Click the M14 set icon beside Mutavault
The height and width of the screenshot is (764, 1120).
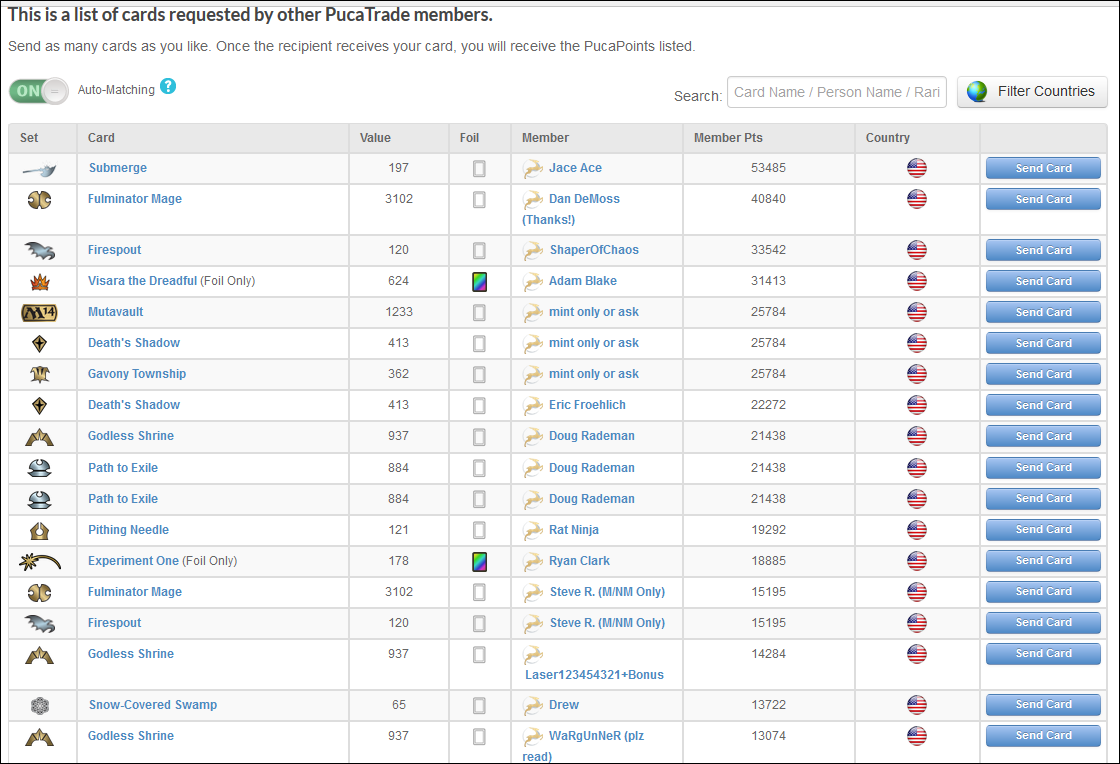39,312
